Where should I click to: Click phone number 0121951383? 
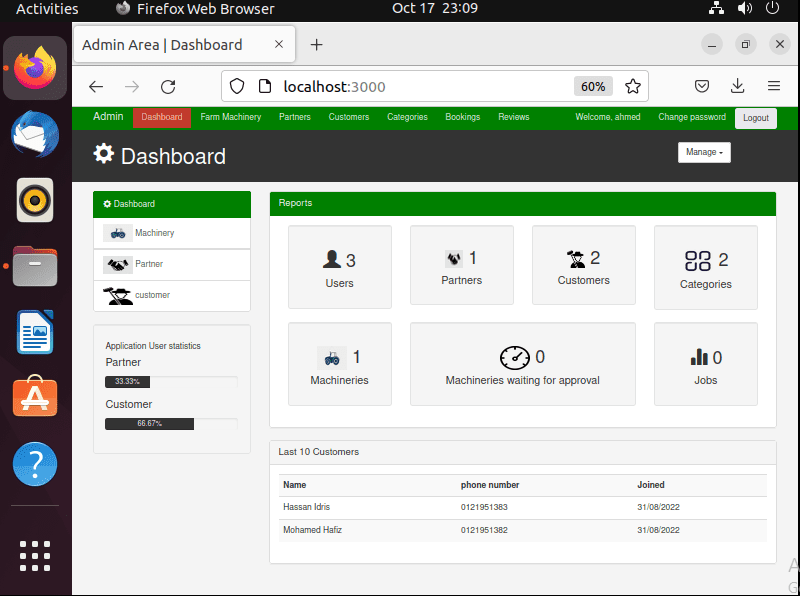click(x=484, y=507)
